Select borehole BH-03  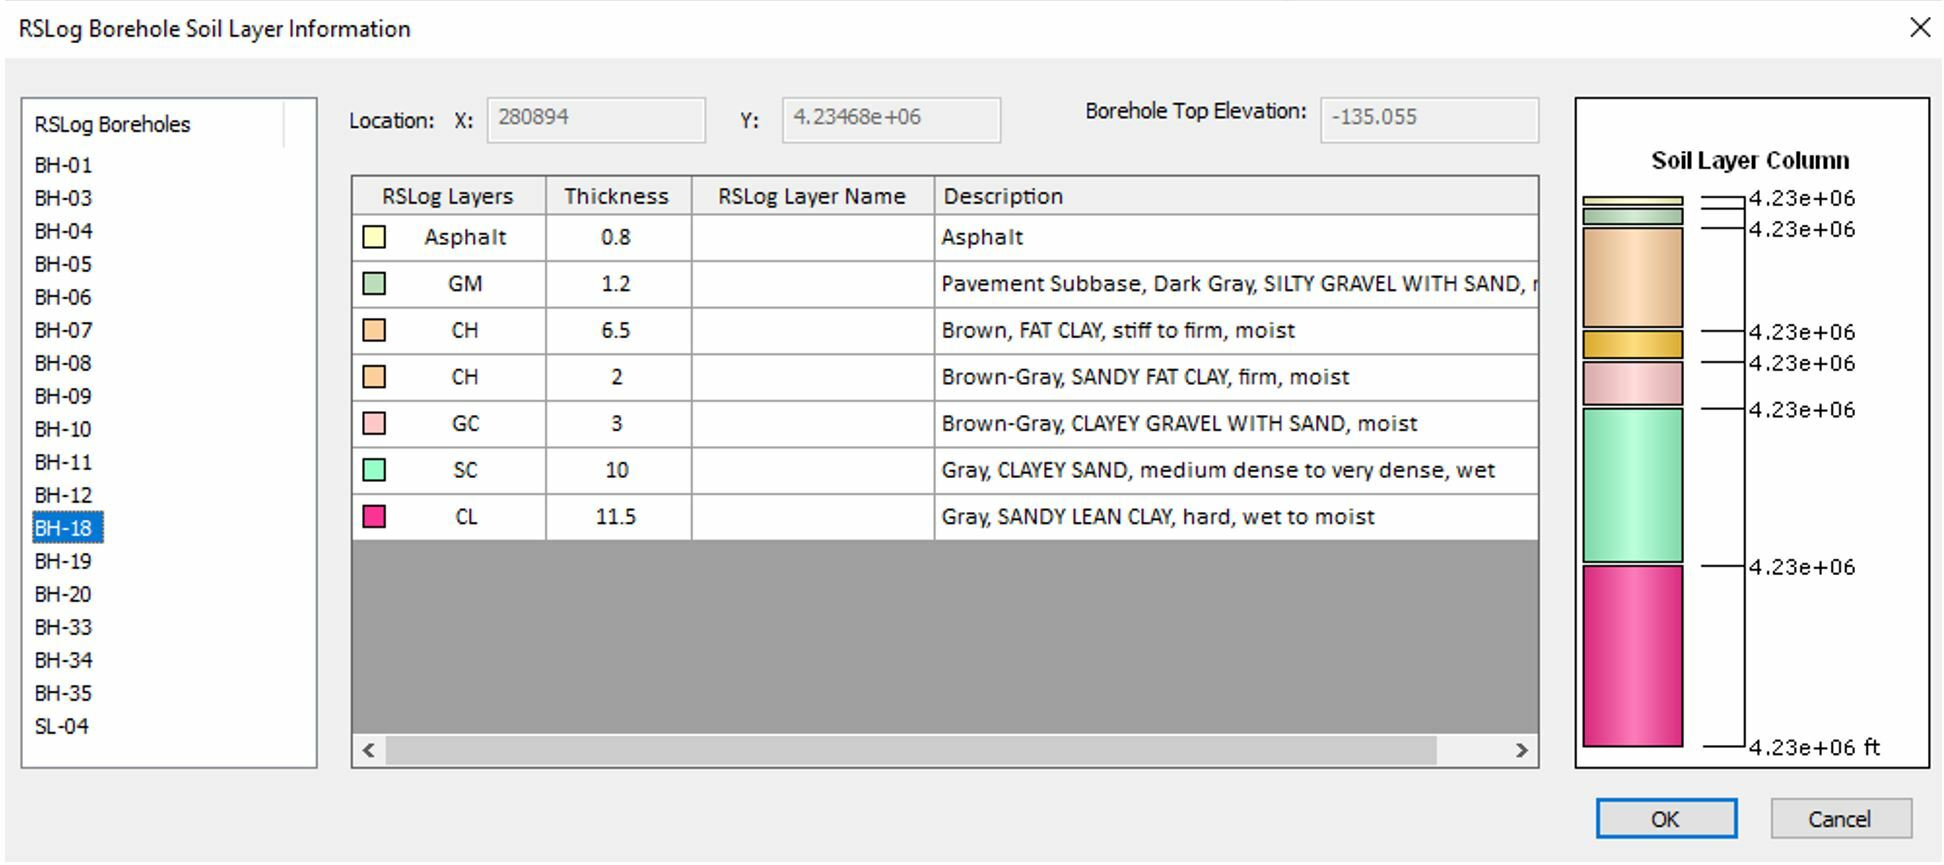pyautogui.click(x=63, y=198)
